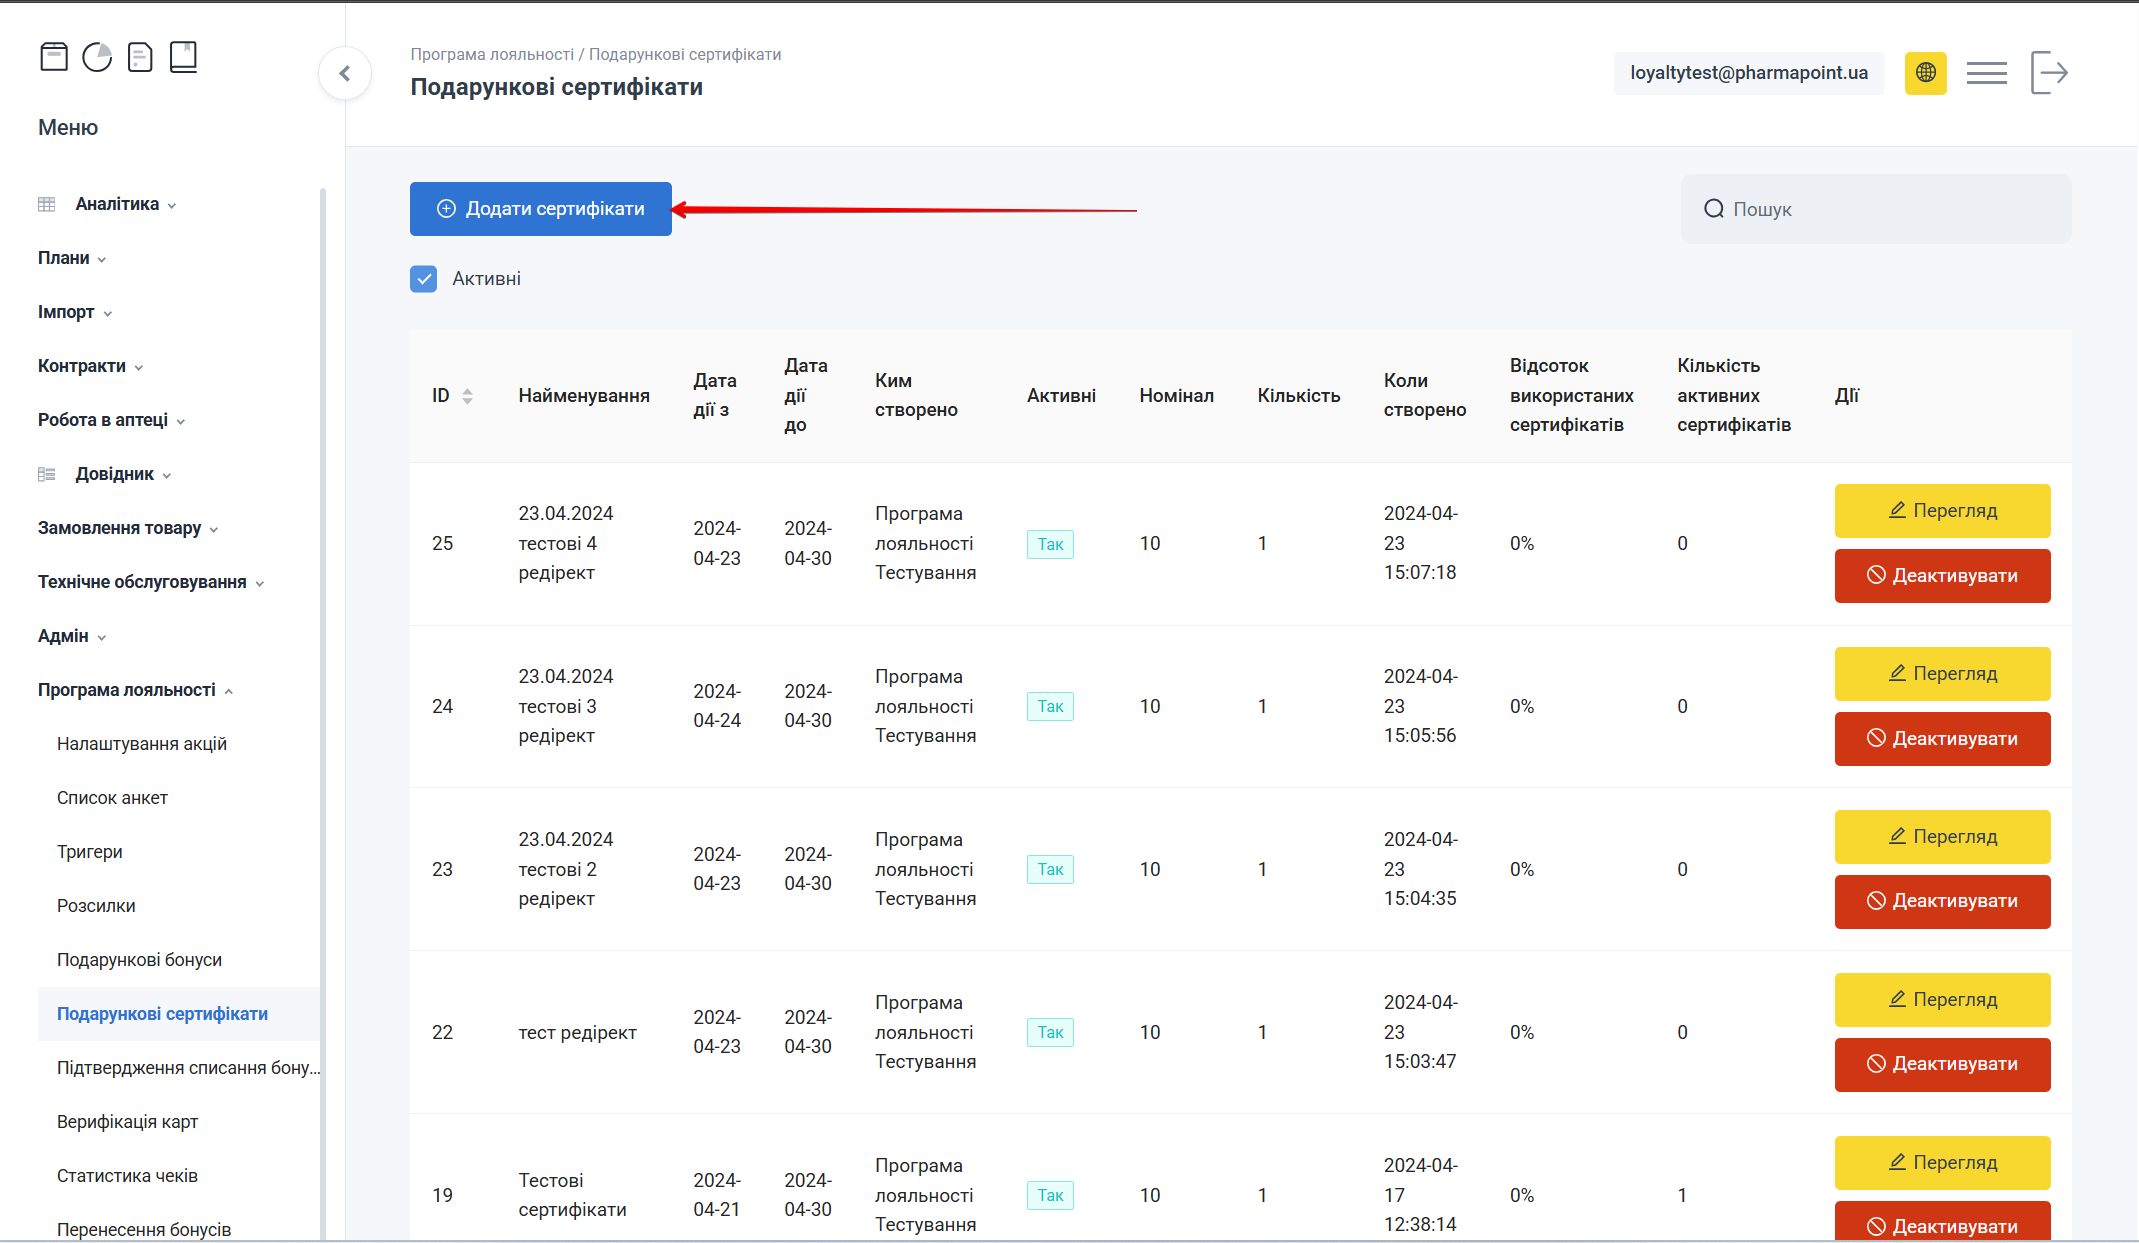This screenshot has width=2139, height=1243.
Task: Sort the table by ID column arrows
Action: pos(467,396)
